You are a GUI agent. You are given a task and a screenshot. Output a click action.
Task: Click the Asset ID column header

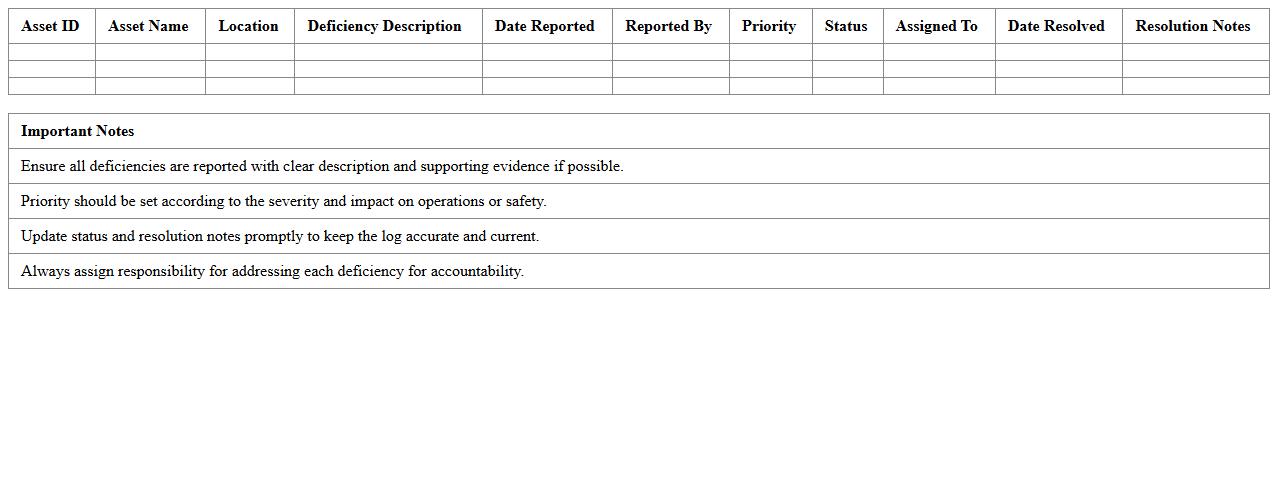click(50, 26)
